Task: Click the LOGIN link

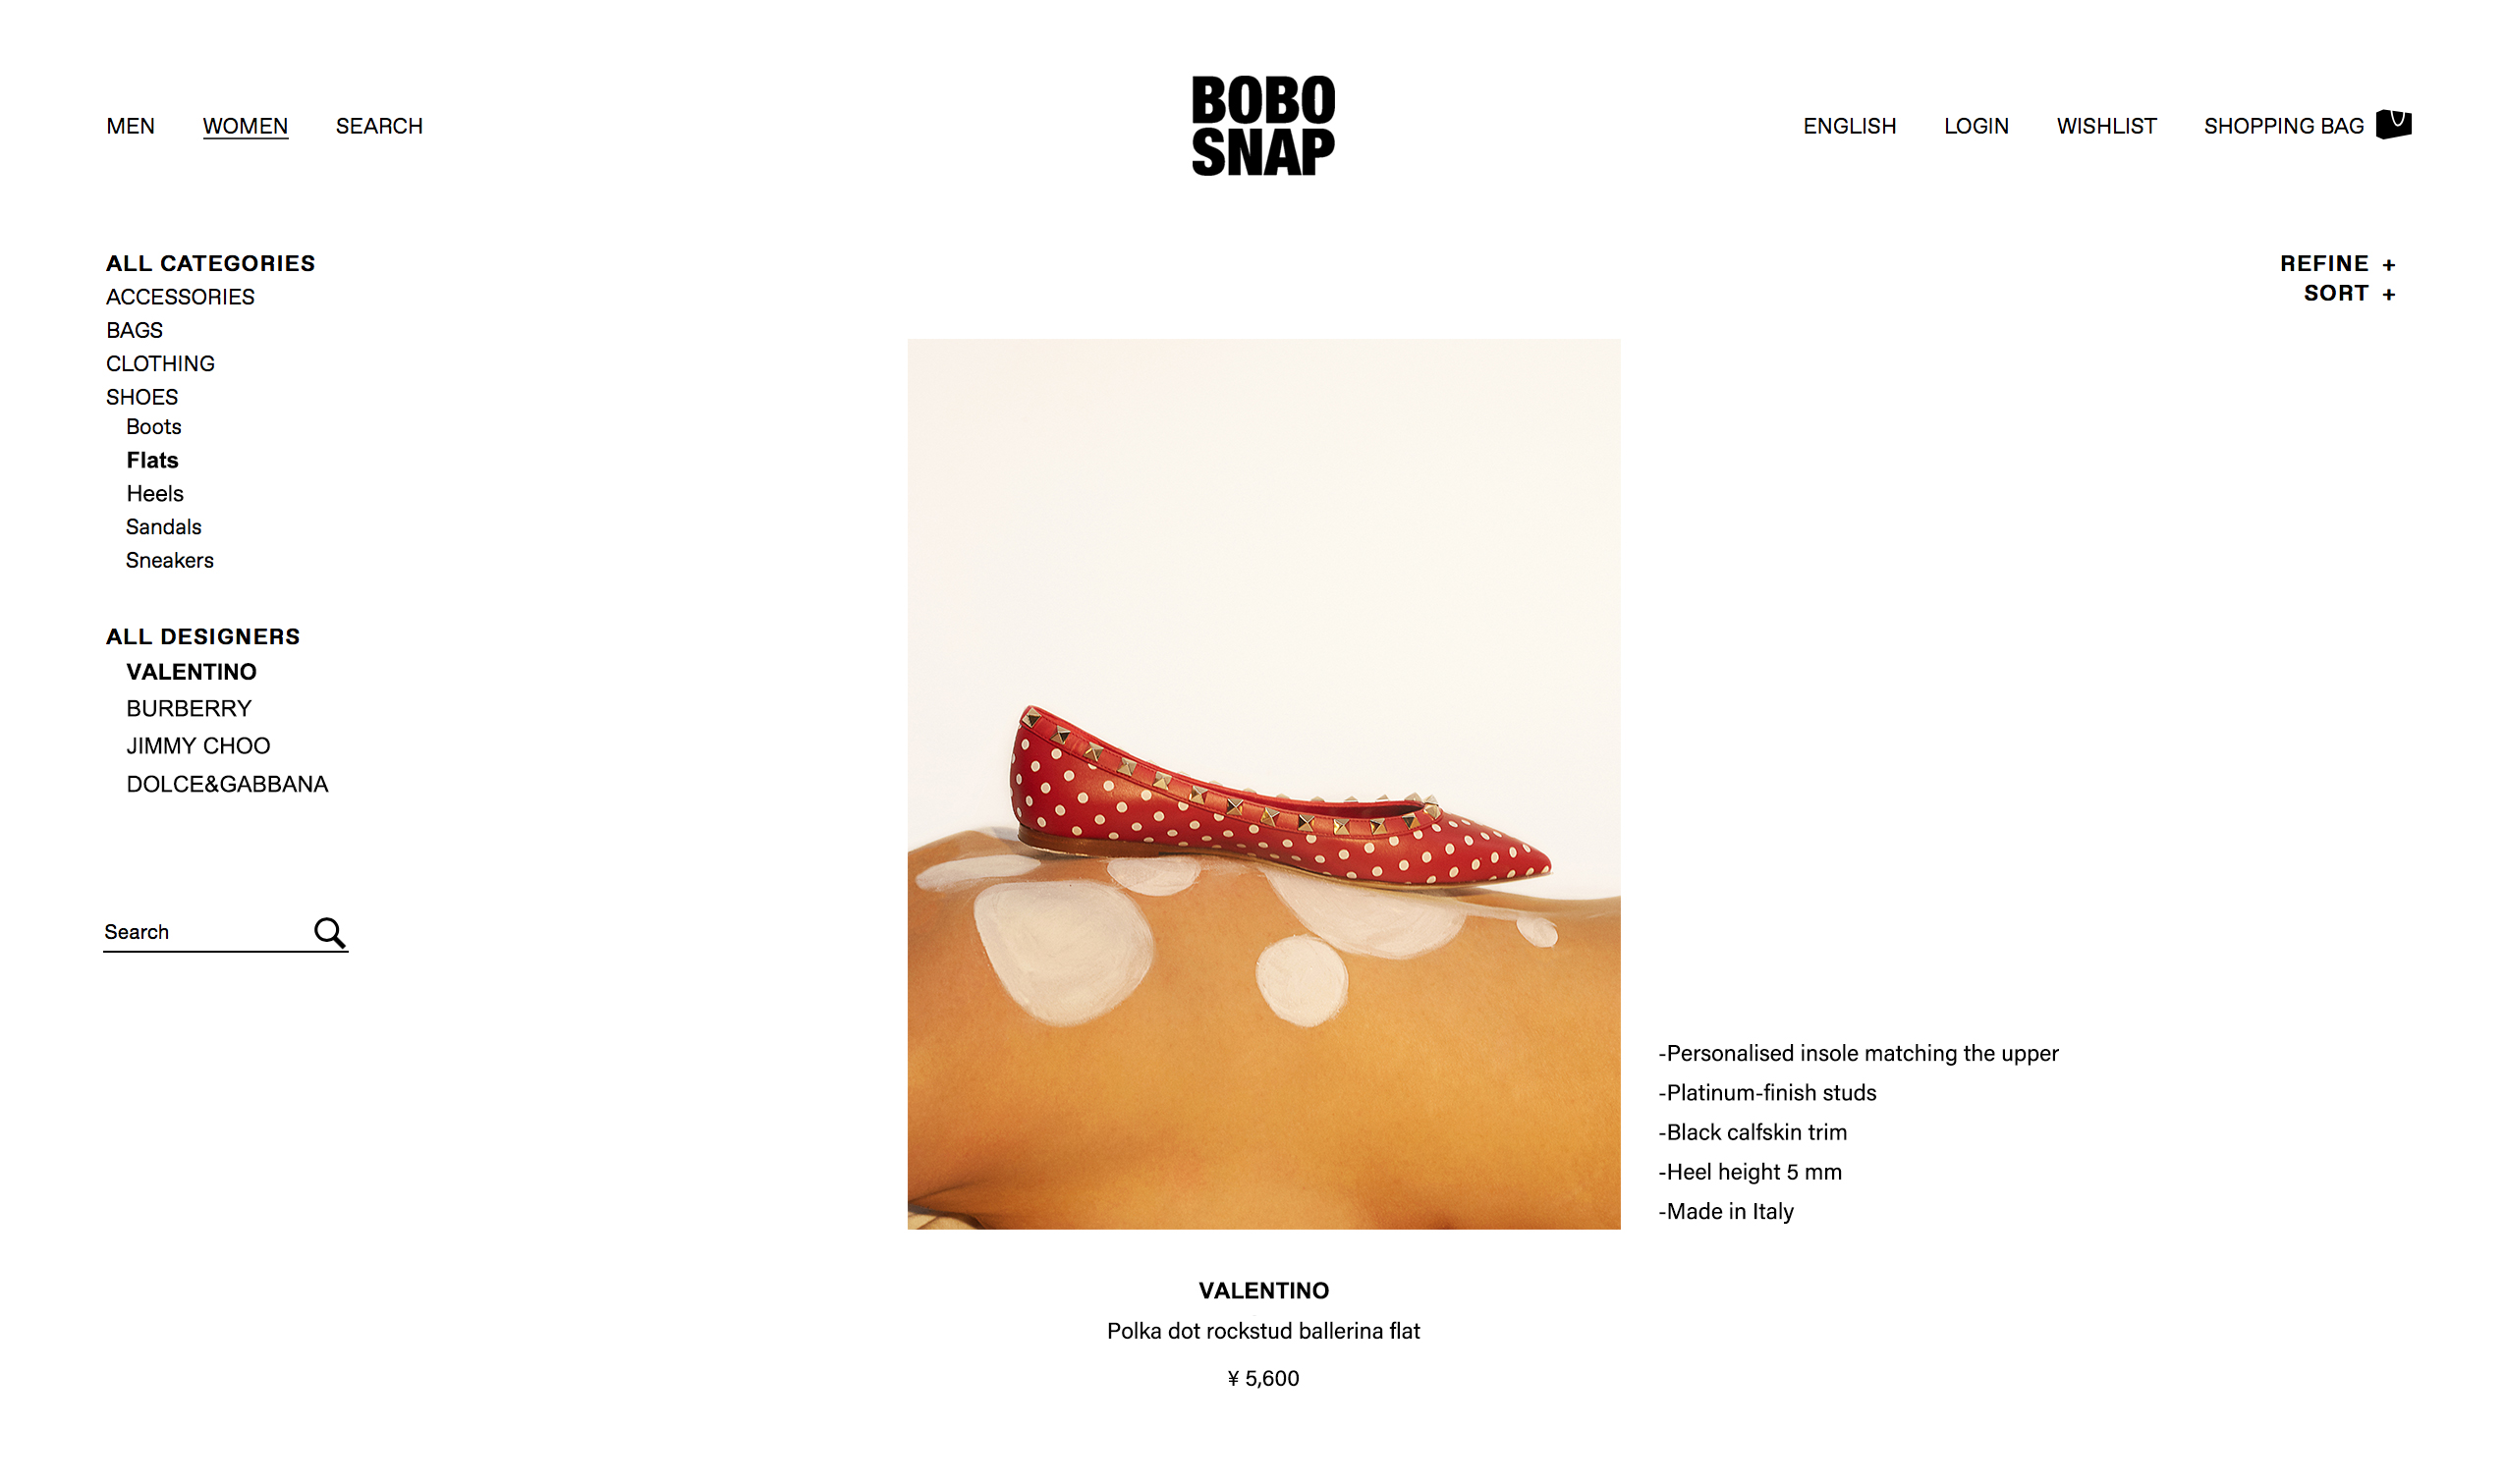Action: point(1975,126)
